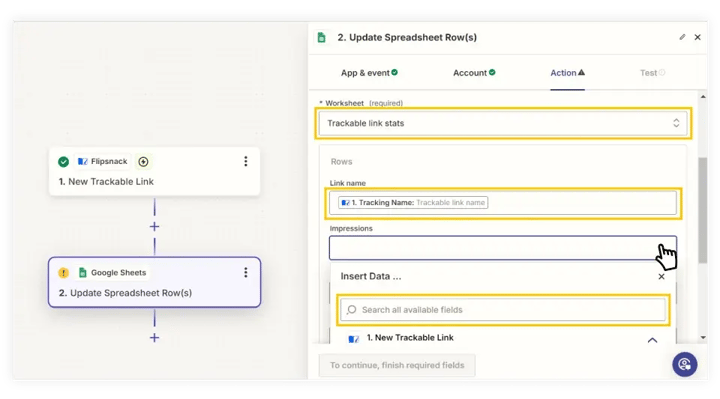Image resolution: width=720 pixels, height=399 pixels.
Task: Click the Search magnifier icon
Action: (352, 309)
